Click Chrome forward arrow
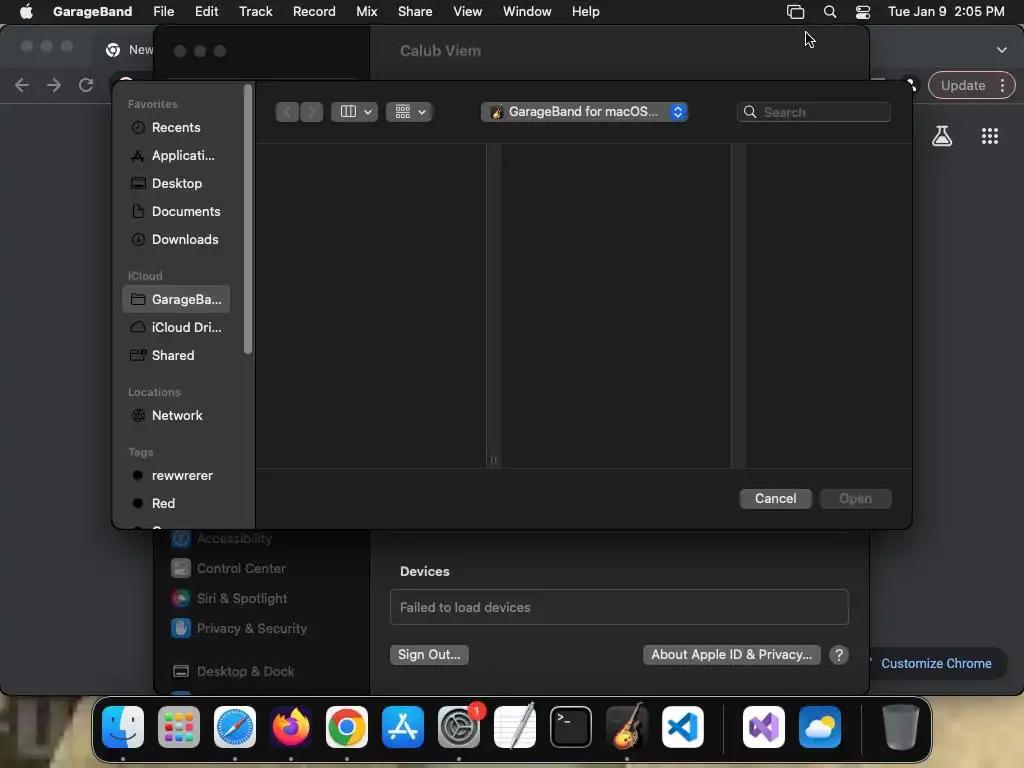Viewport: 1024px width, 768px height. (54, 85)
